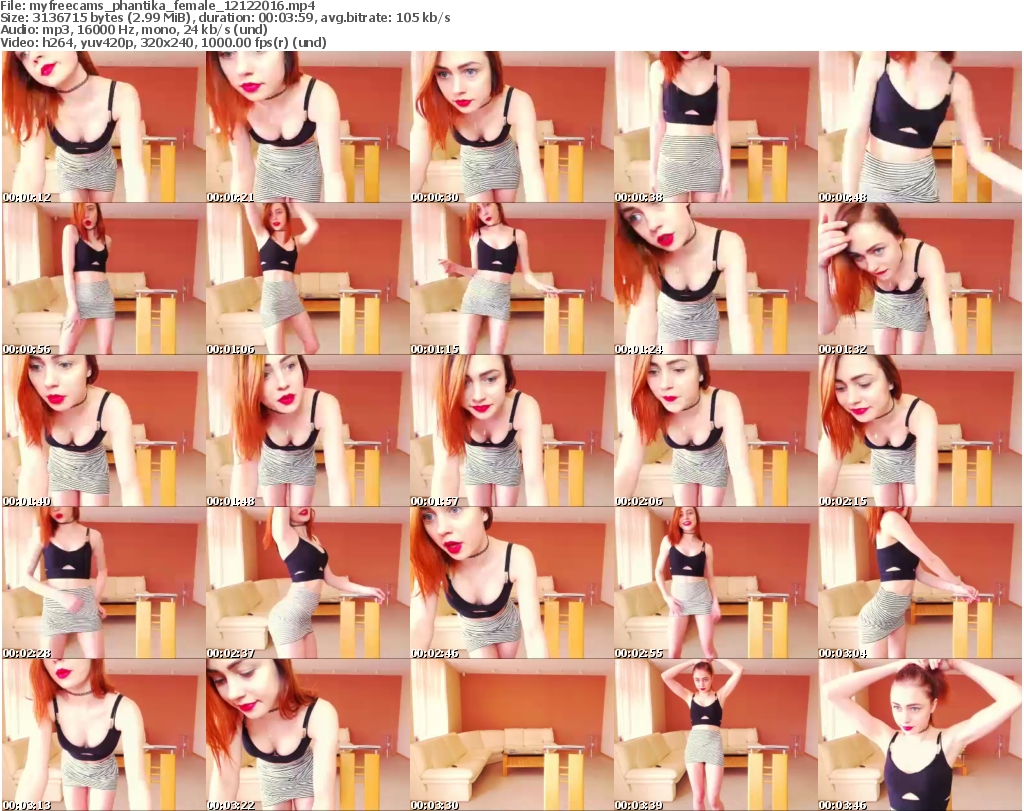Click the Audio mp3 info line
The width and height of the screenshot is (1024, 811).
click(x=134, y=30)
